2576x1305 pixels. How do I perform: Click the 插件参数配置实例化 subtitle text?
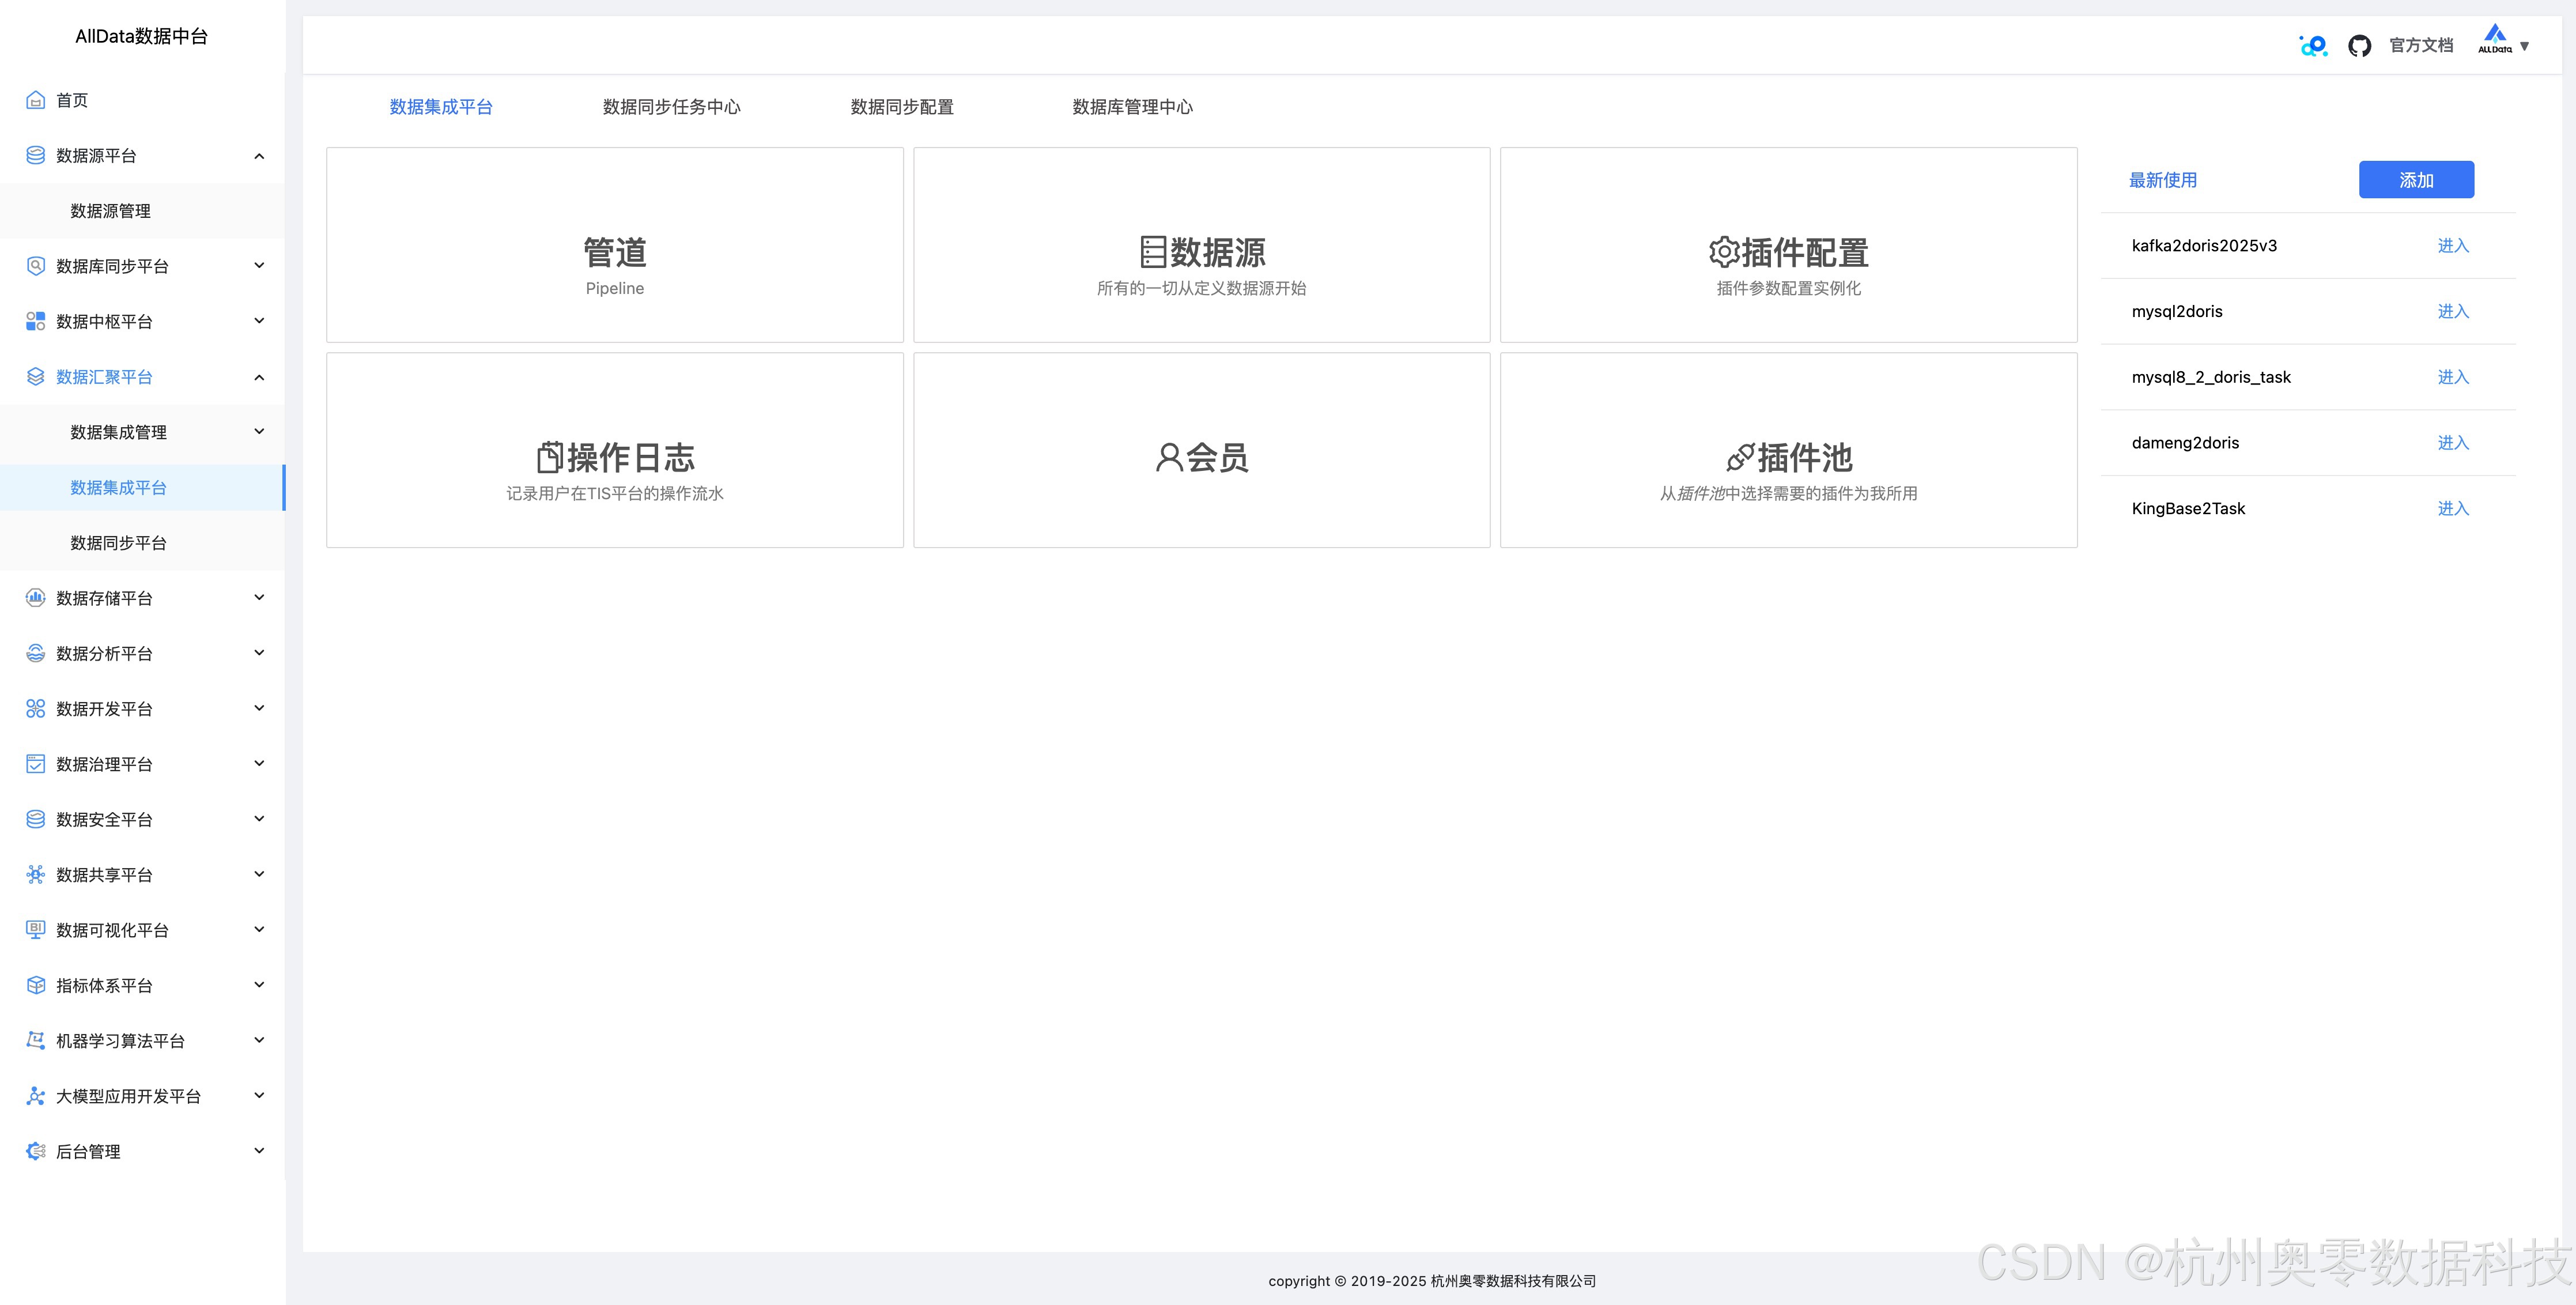pyautogui.click(x=1789, y=288)
